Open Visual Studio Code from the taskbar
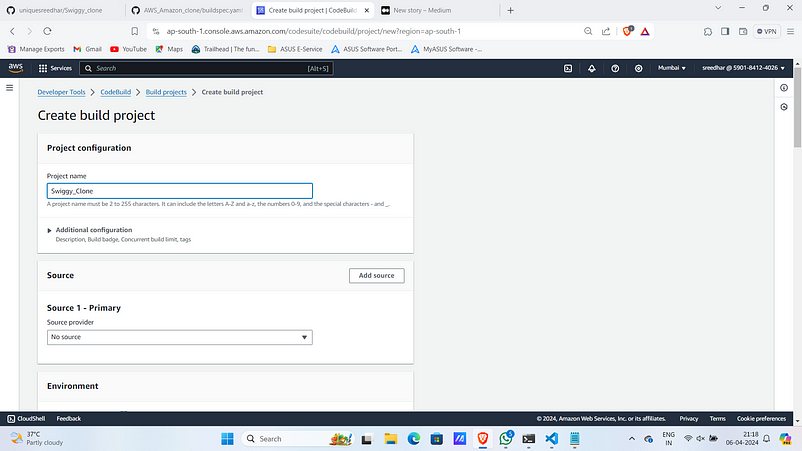The height and width of the screenshot is (451, 802). (551, 439)
